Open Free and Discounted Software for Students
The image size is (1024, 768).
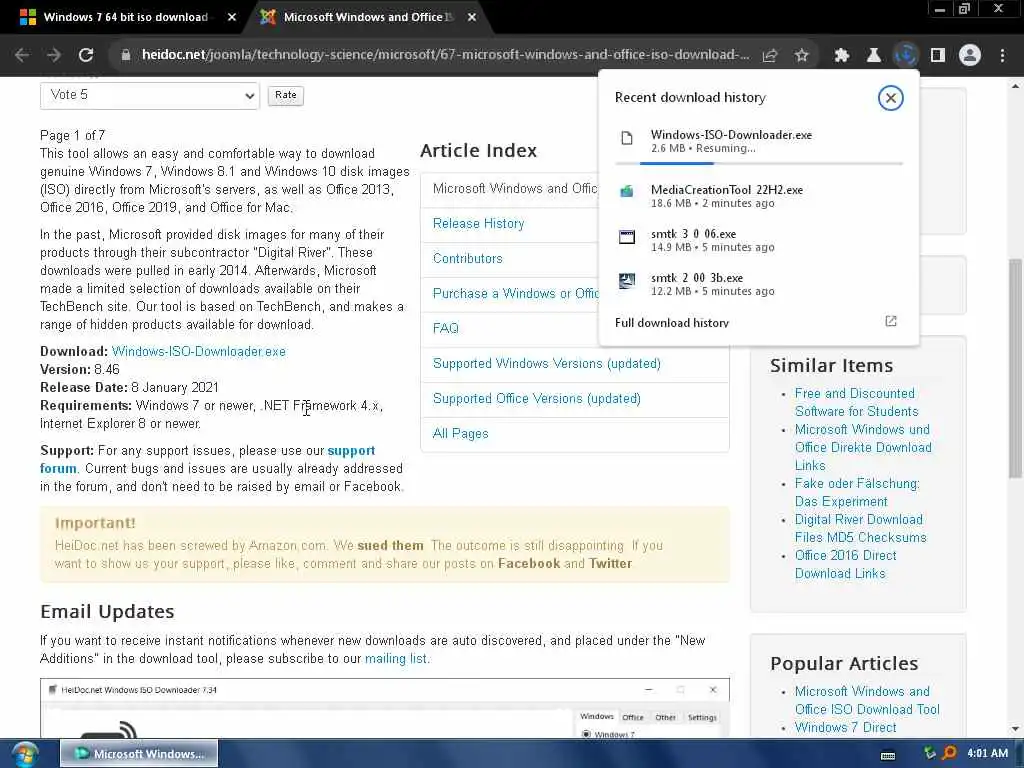(856, 402)
